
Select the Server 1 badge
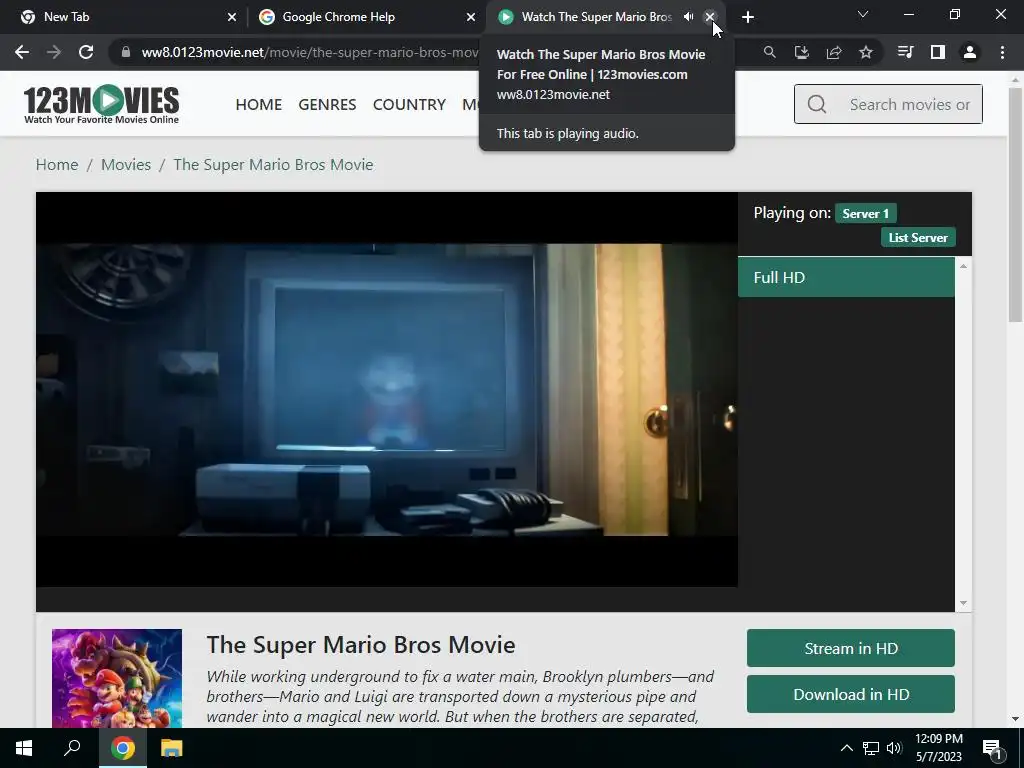[865, 214]
